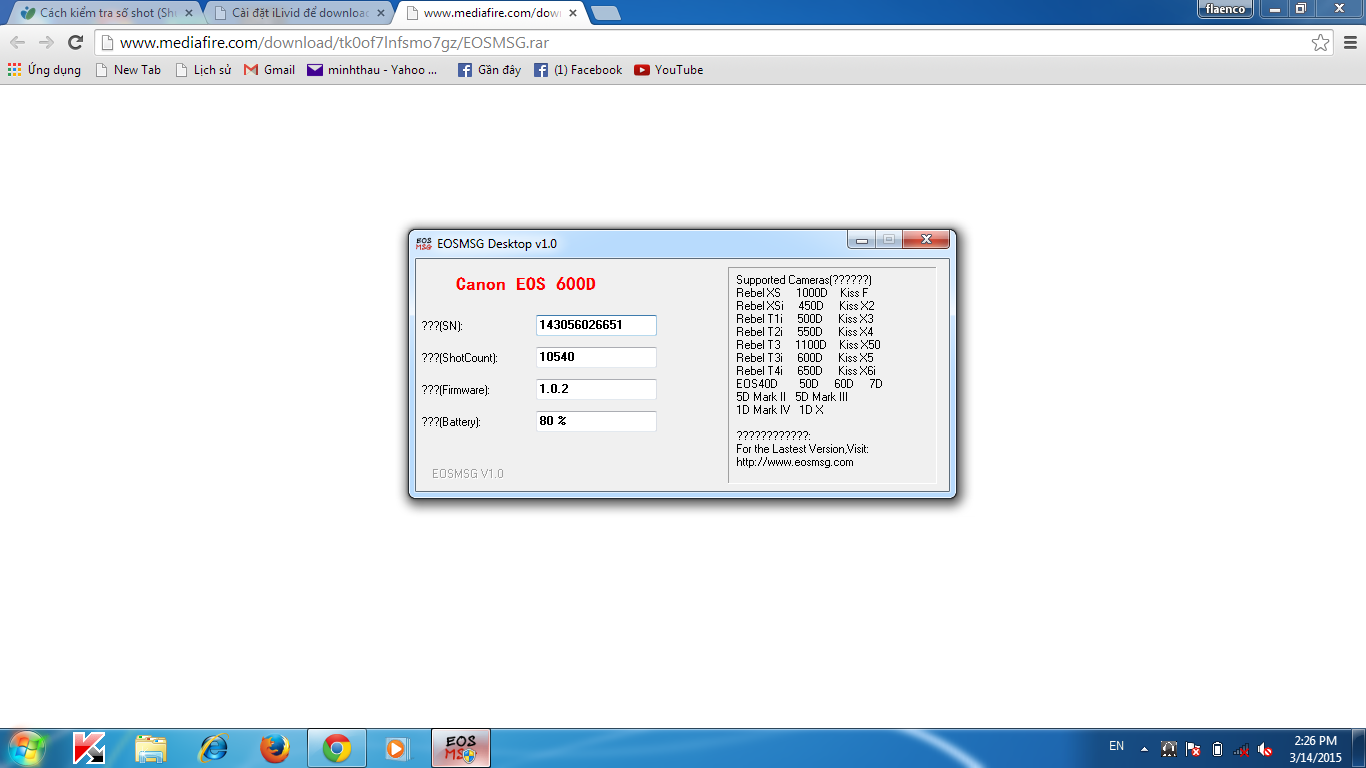Click the 5D Mark II 5D Mark III line
Image resolution: width=1366 pixels, height=768 pixels.
click(792, 397)
